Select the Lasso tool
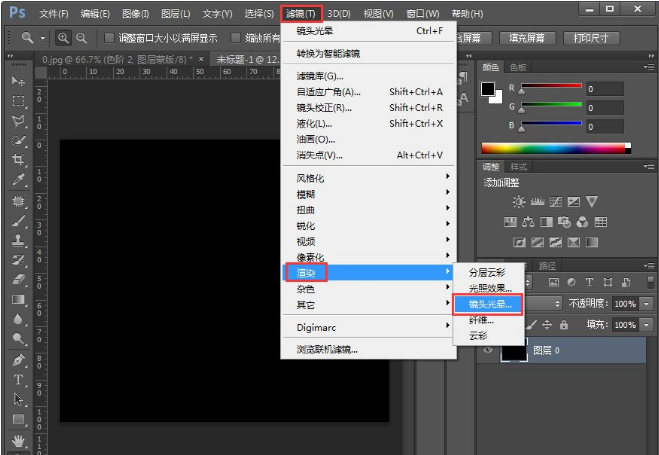659x455 pixels. click(x=18, y=121)
